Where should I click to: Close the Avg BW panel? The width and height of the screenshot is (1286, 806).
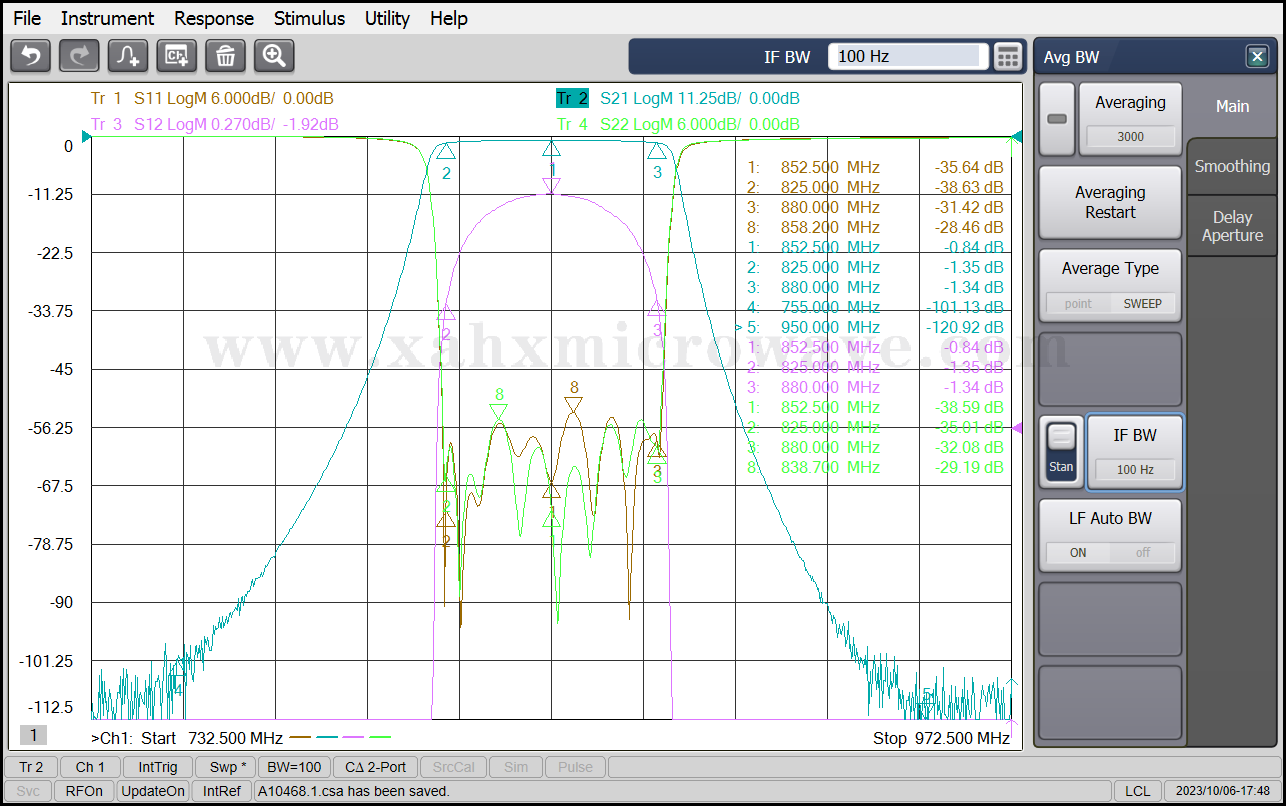click(x=1257, y=57)
